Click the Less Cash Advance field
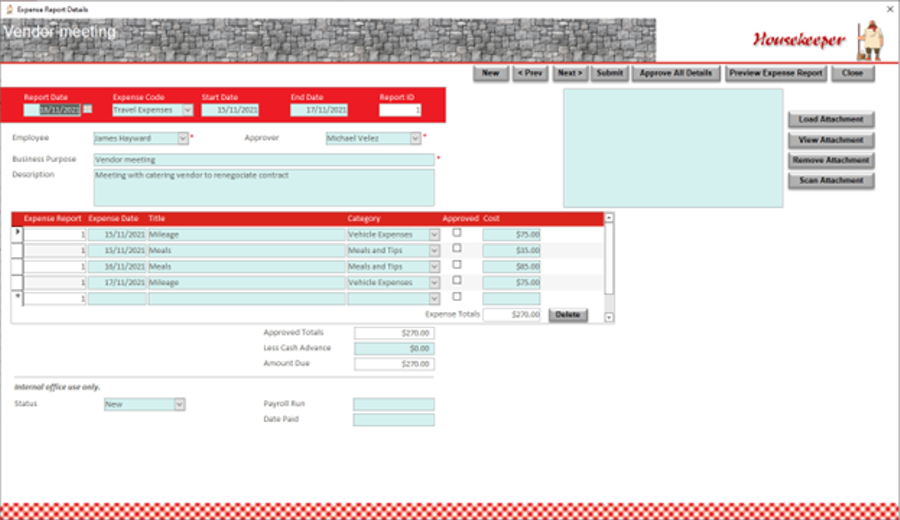 coord(394,348)
